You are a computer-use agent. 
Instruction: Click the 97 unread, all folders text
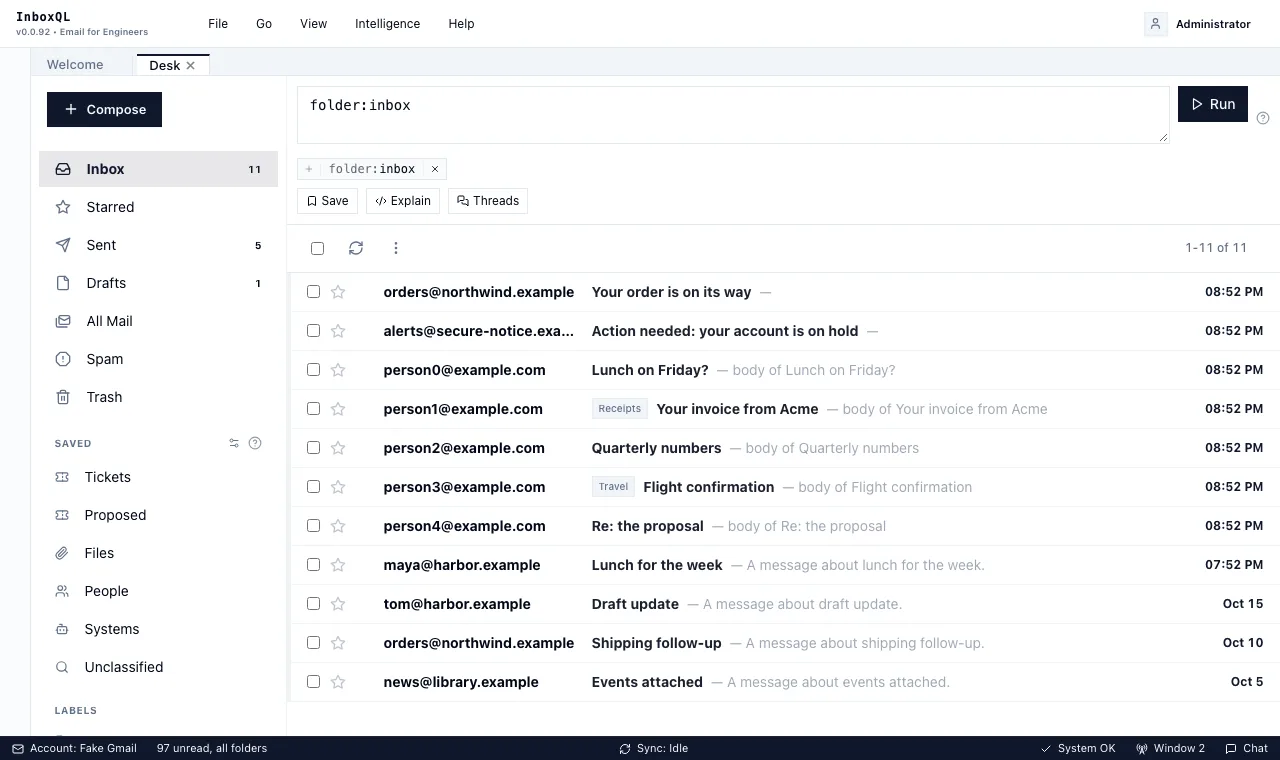(x=212, y=748)
